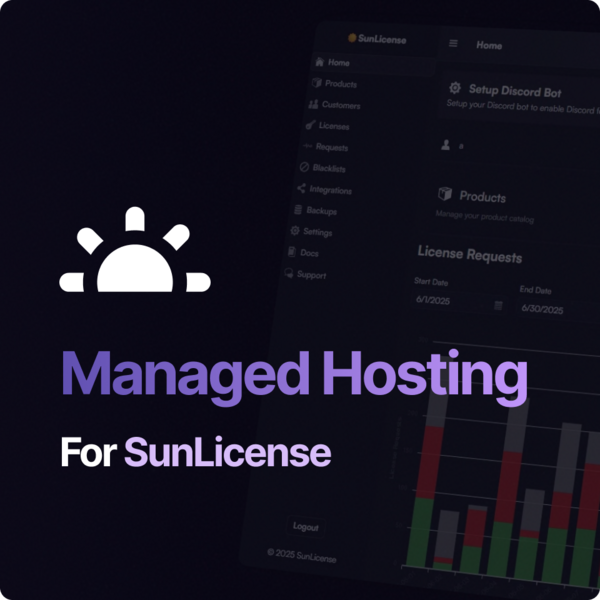This screenshot has width=600, height=600.
Task: Toggle the hamburger menu icon
Action: [453, 43]
